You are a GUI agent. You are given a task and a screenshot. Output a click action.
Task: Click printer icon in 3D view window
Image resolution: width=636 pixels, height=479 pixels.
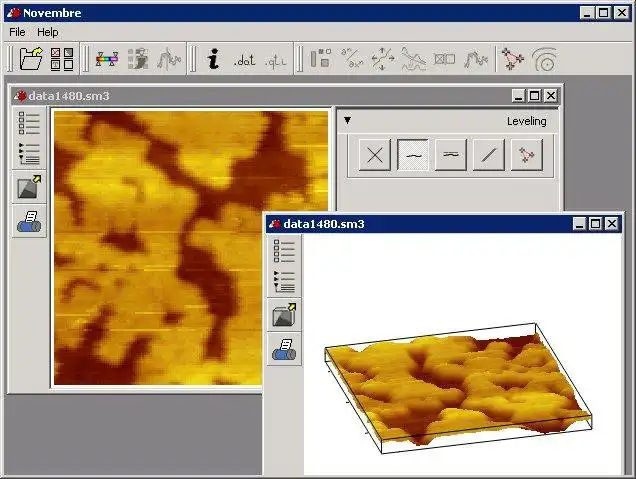click(284, 349)
